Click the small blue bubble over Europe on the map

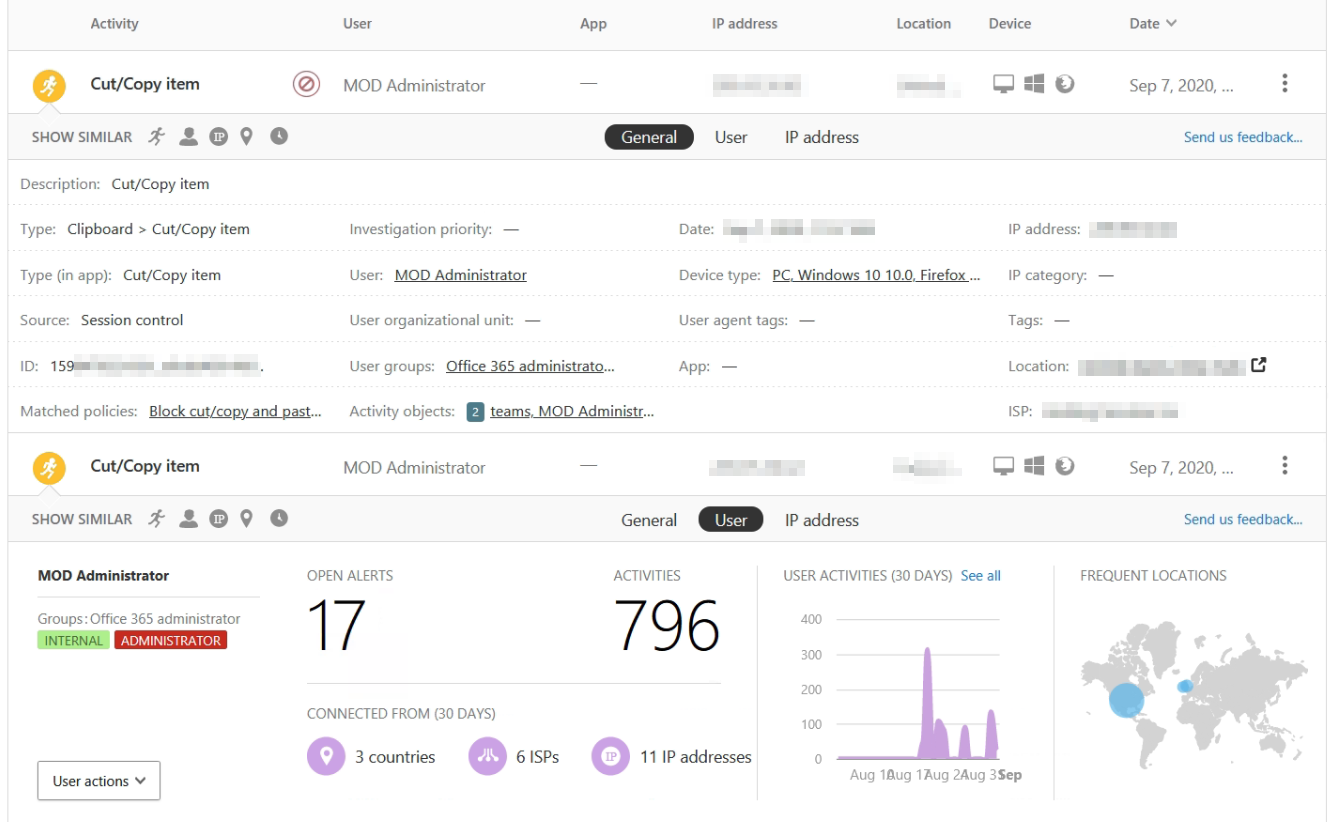coord(1185,686)
